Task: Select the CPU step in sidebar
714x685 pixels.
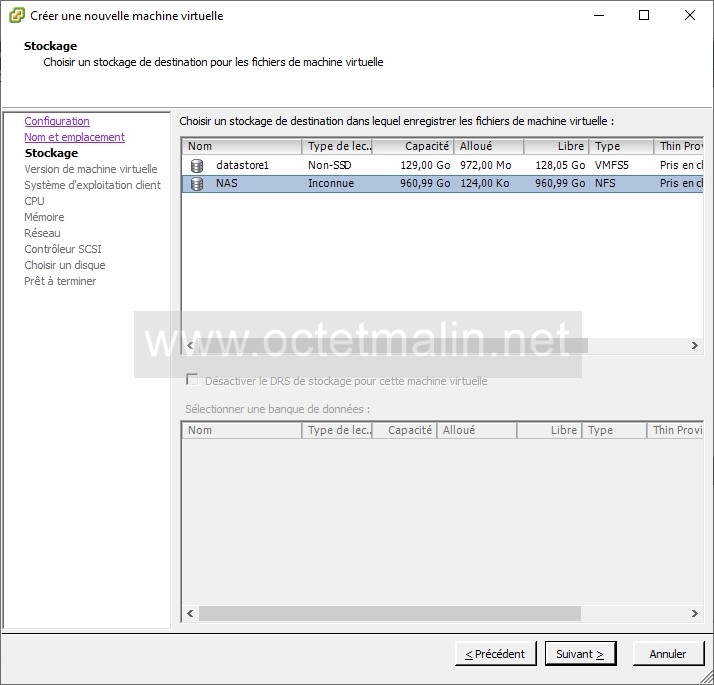Action: pos(34,201)
